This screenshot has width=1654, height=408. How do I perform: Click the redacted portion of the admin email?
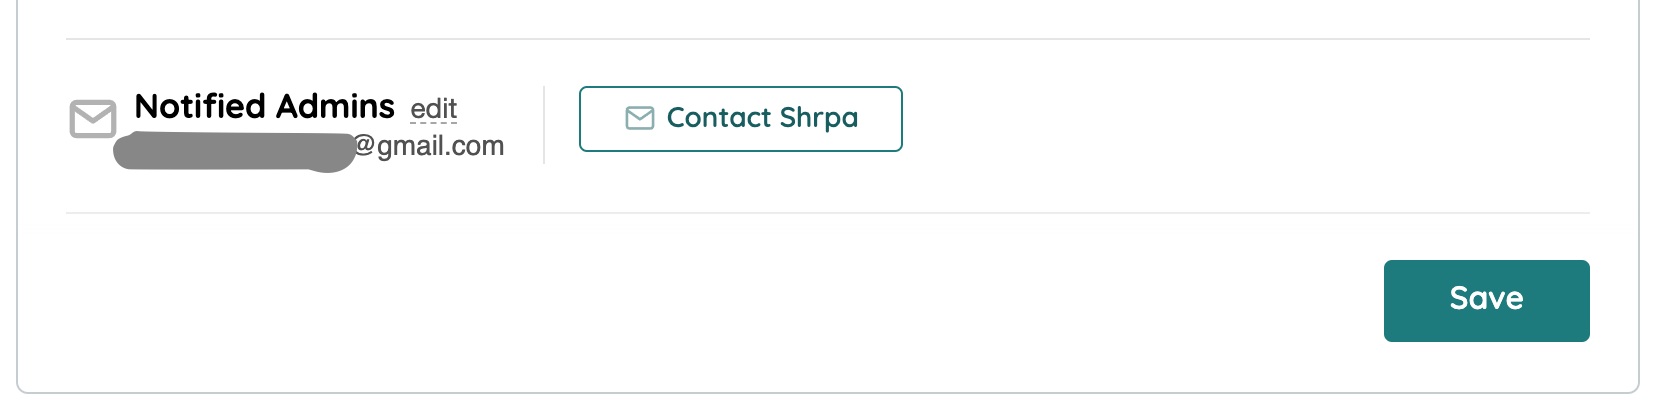click(234, 152)
